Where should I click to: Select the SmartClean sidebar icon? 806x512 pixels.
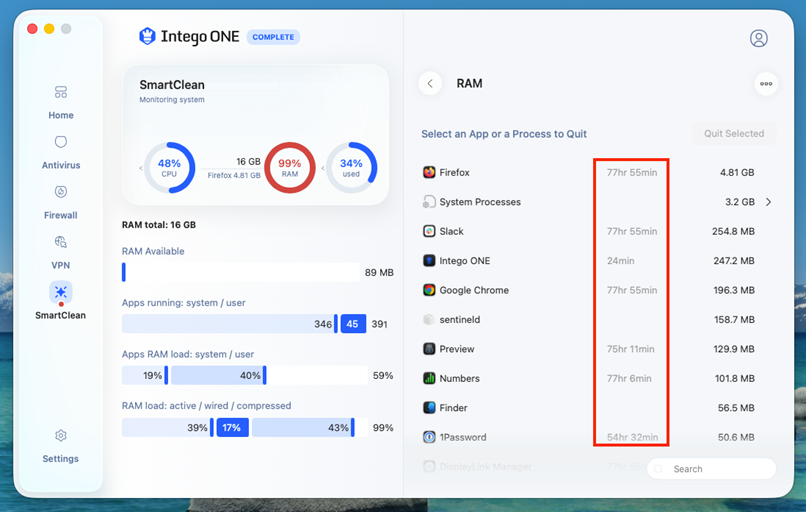(x=61, y=292)
